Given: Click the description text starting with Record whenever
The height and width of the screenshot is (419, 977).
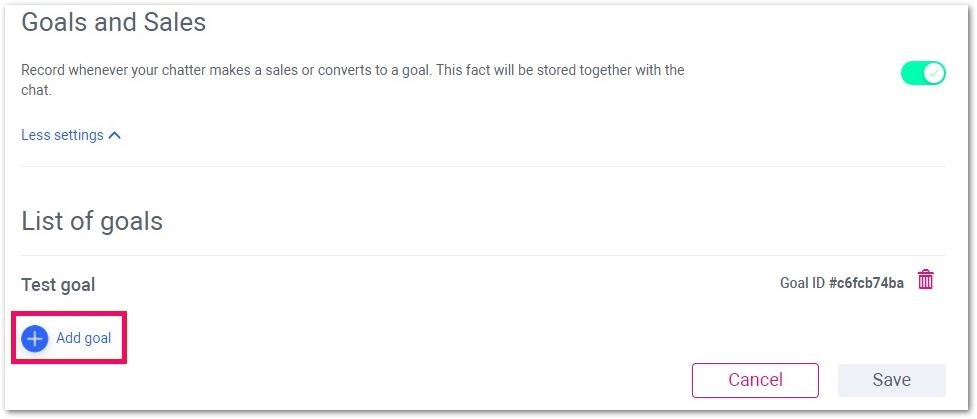Looking at the screenshot, I should tap(353, 80).
